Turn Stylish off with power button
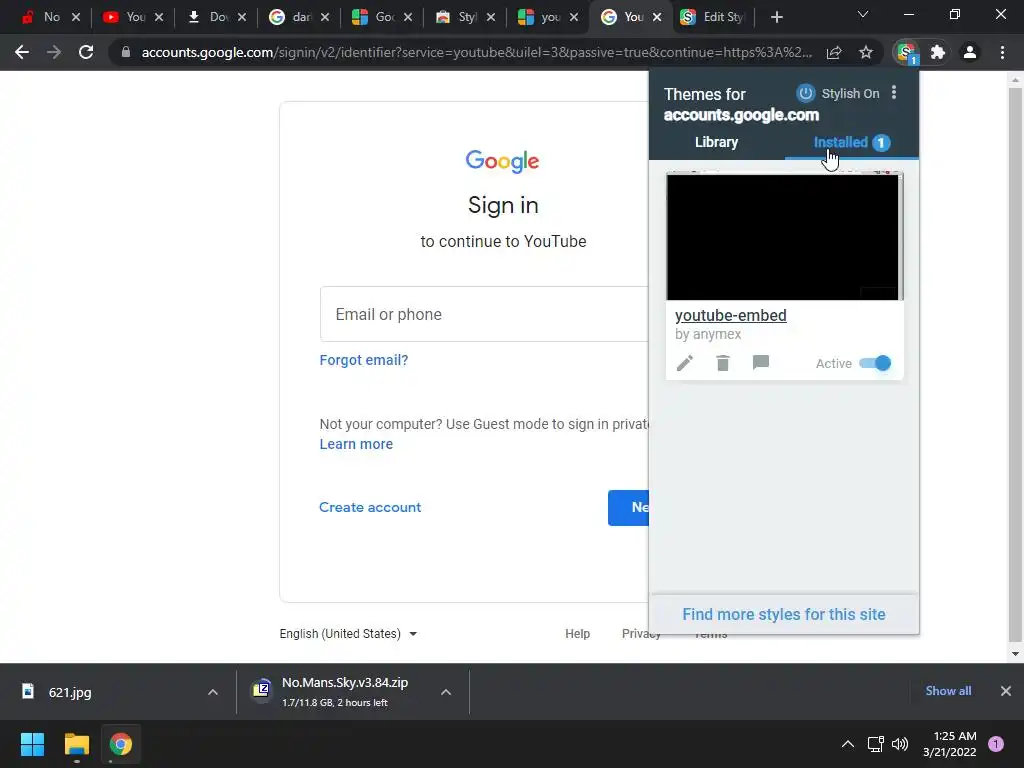Screen dimensions: 1024x768 pyautogui.click(x=805, y=93)
